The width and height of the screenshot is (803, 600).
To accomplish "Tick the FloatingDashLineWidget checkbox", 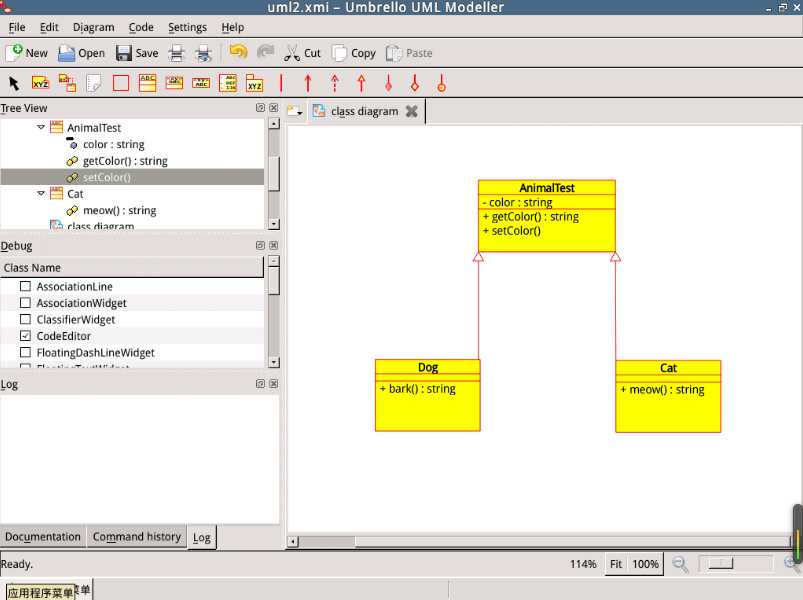I will click(x=25, y=352).
